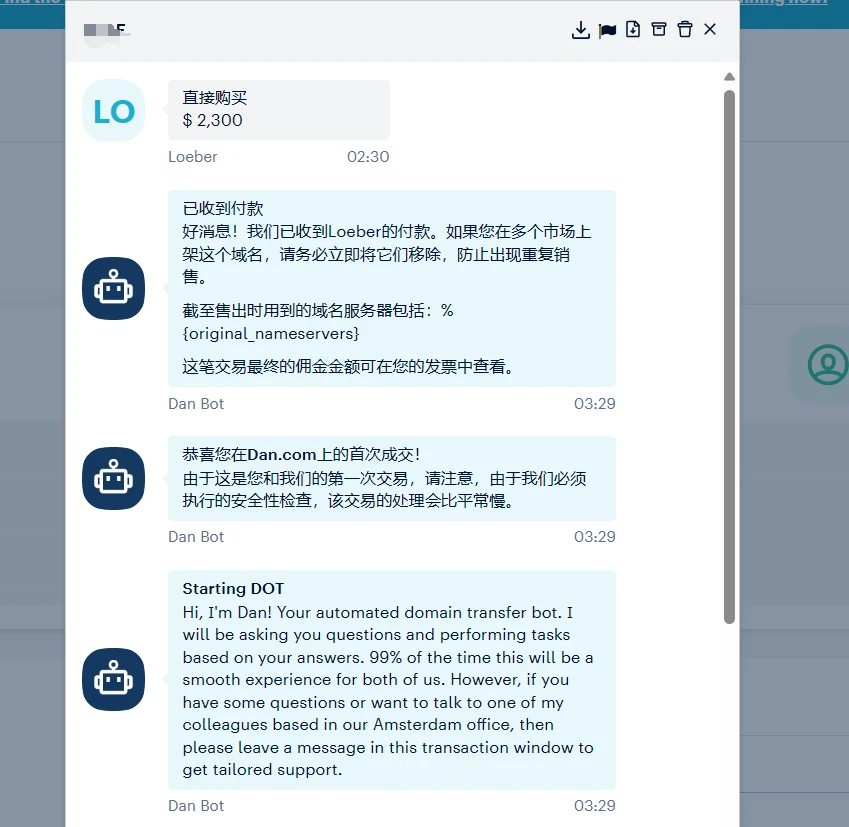Click the file export document icon
Screen dimensions: 849x827
pyautogui.click(x=633, y=30)
